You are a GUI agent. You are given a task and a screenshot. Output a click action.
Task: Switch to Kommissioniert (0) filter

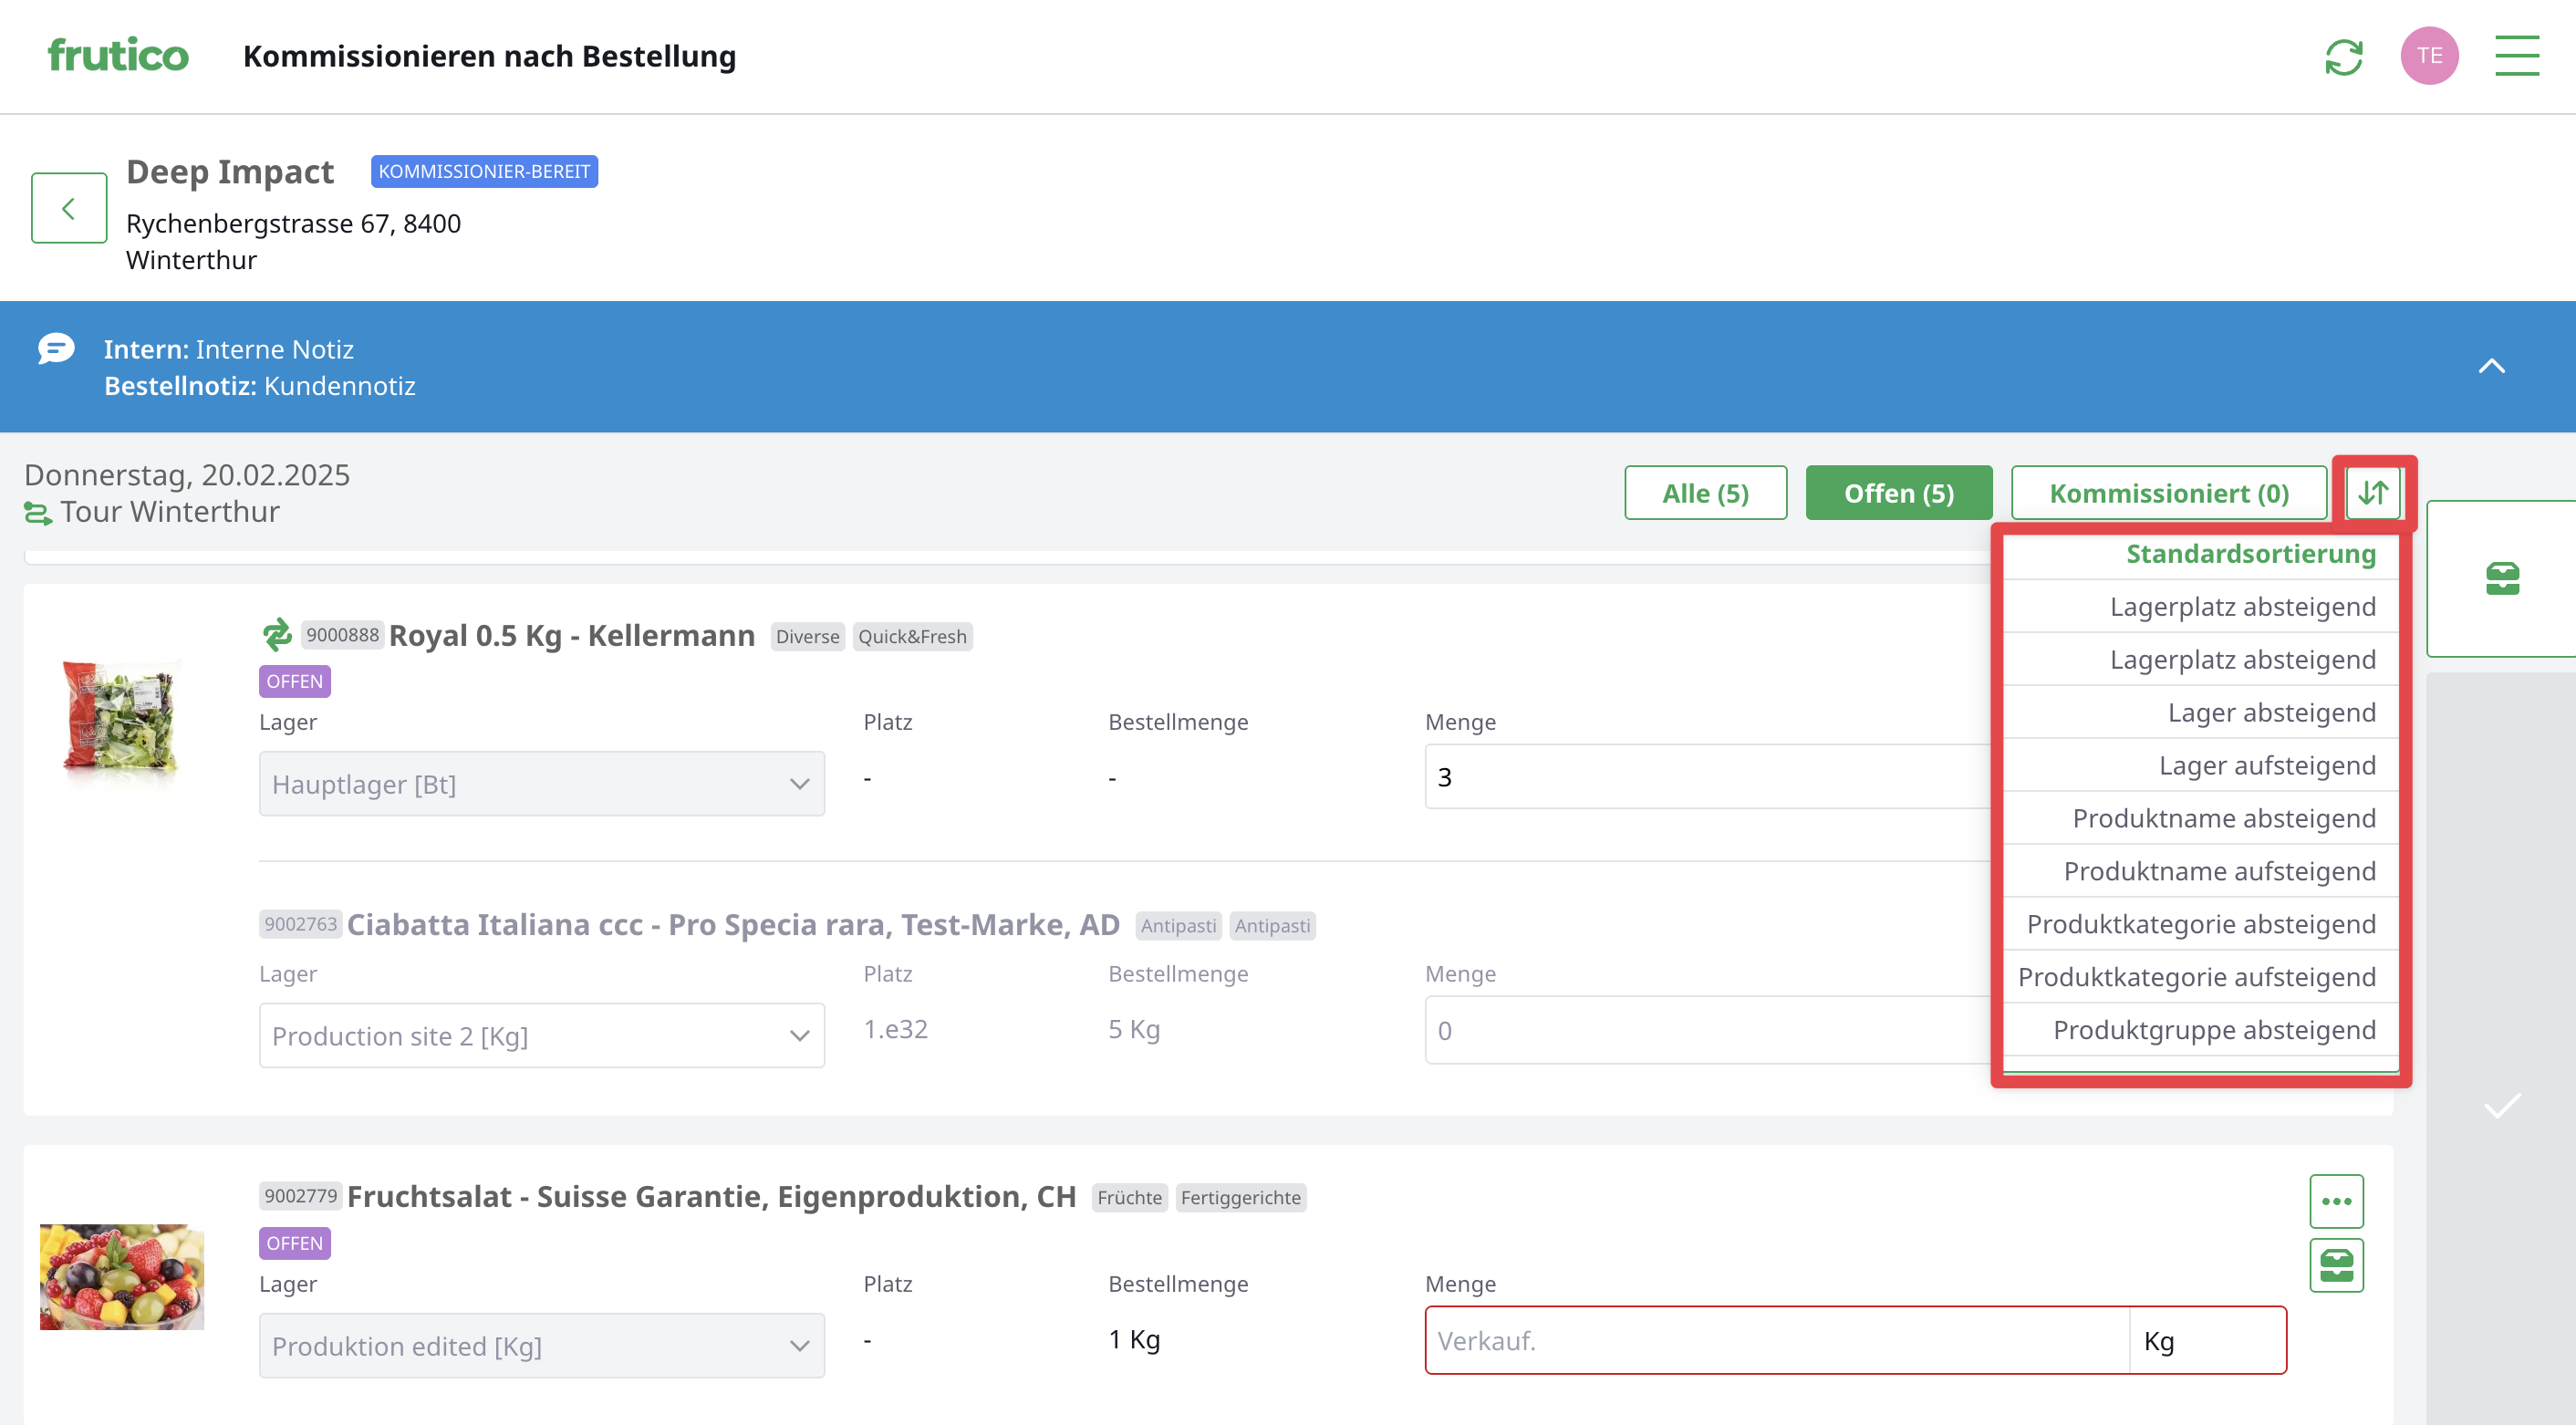coord(2168,493)
